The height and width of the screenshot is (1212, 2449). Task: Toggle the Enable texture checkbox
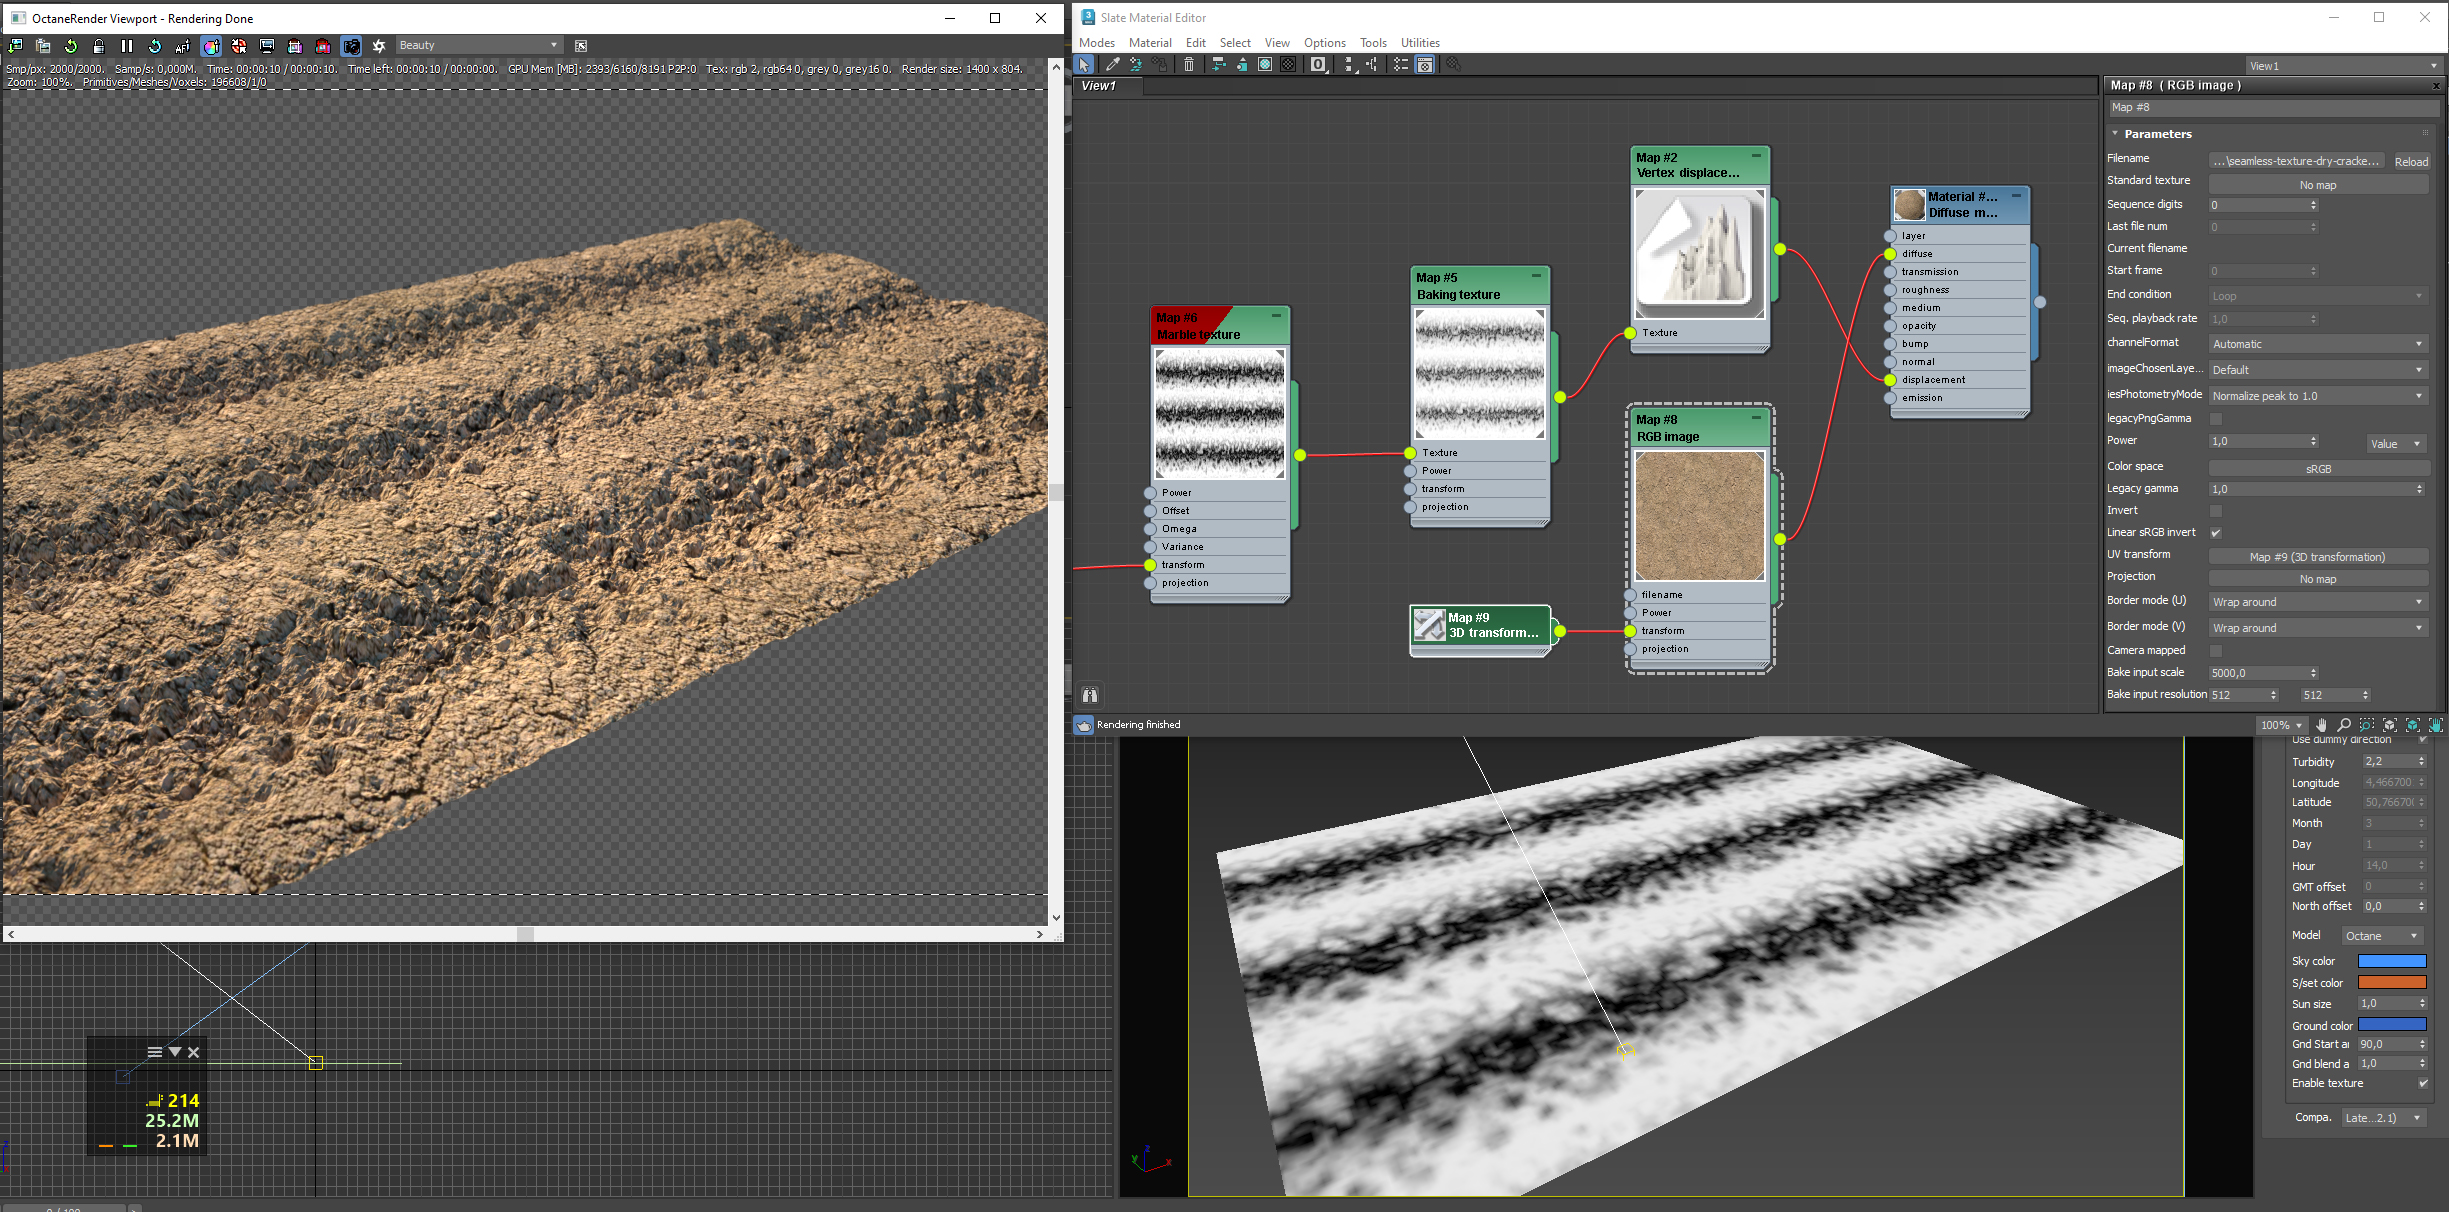coord(2423,1084)
